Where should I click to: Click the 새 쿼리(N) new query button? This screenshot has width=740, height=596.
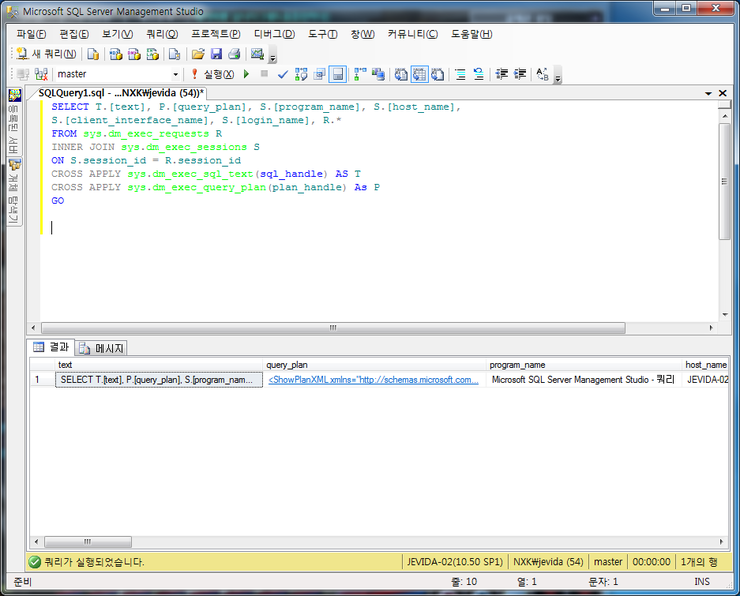tap(46, 54)
